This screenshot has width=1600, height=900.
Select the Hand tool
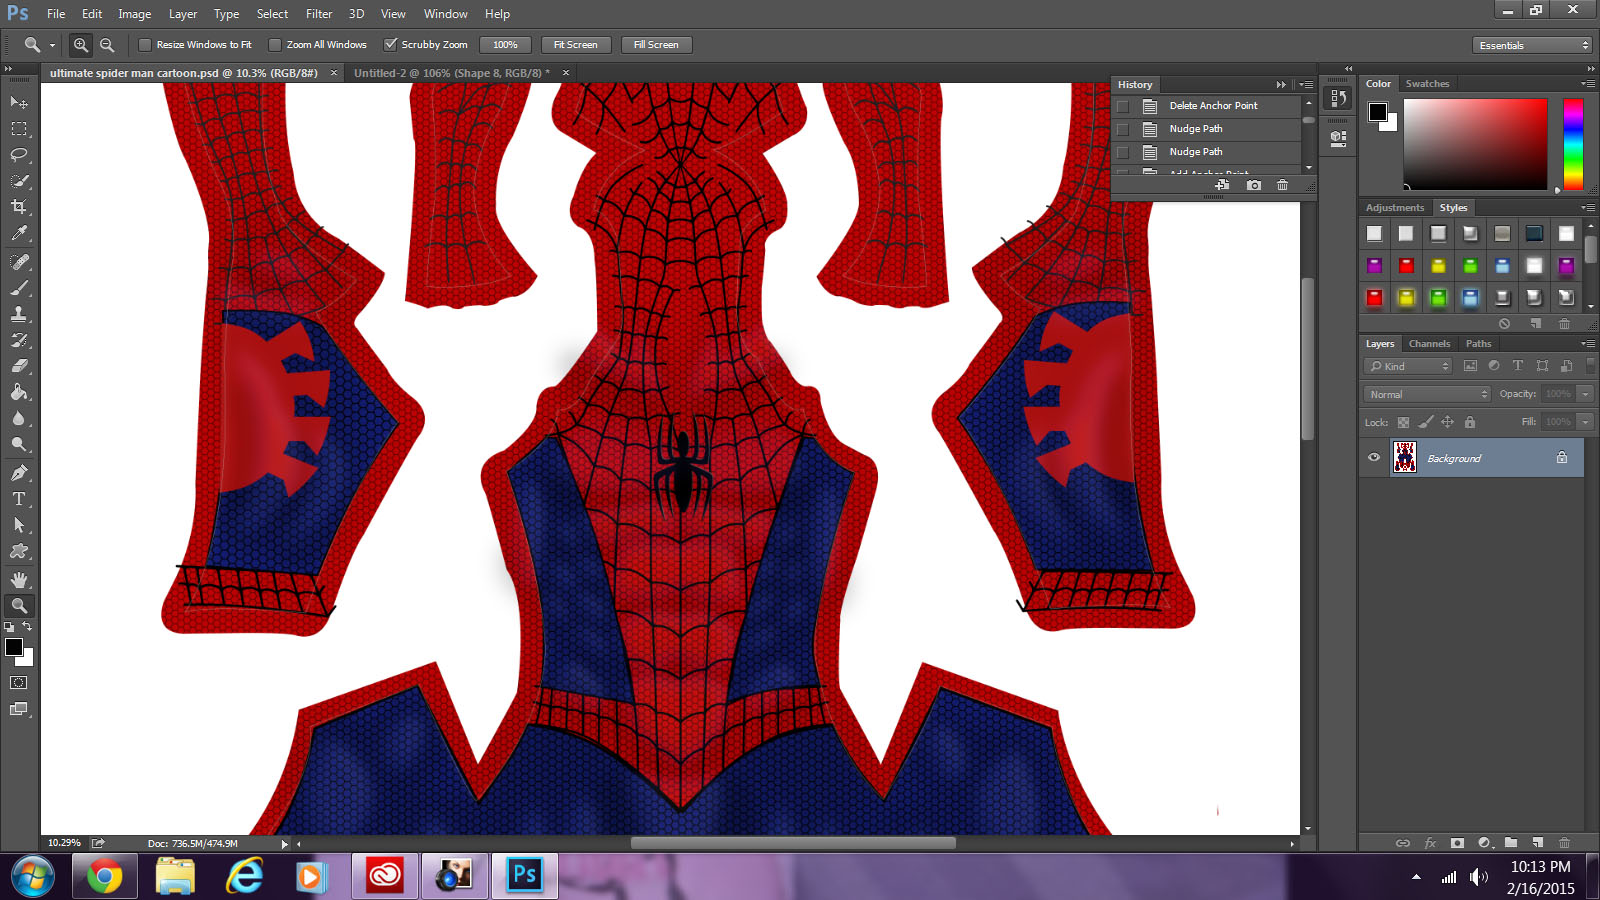pyautogui.click(x=19, y=579)
